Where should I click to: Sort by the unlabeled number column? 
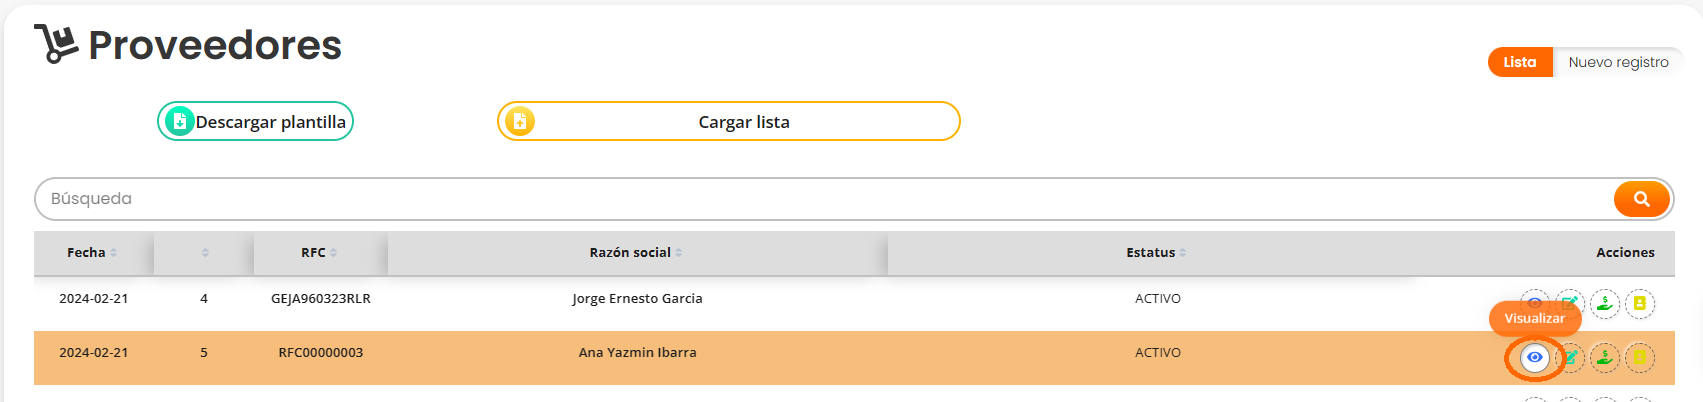205,253
